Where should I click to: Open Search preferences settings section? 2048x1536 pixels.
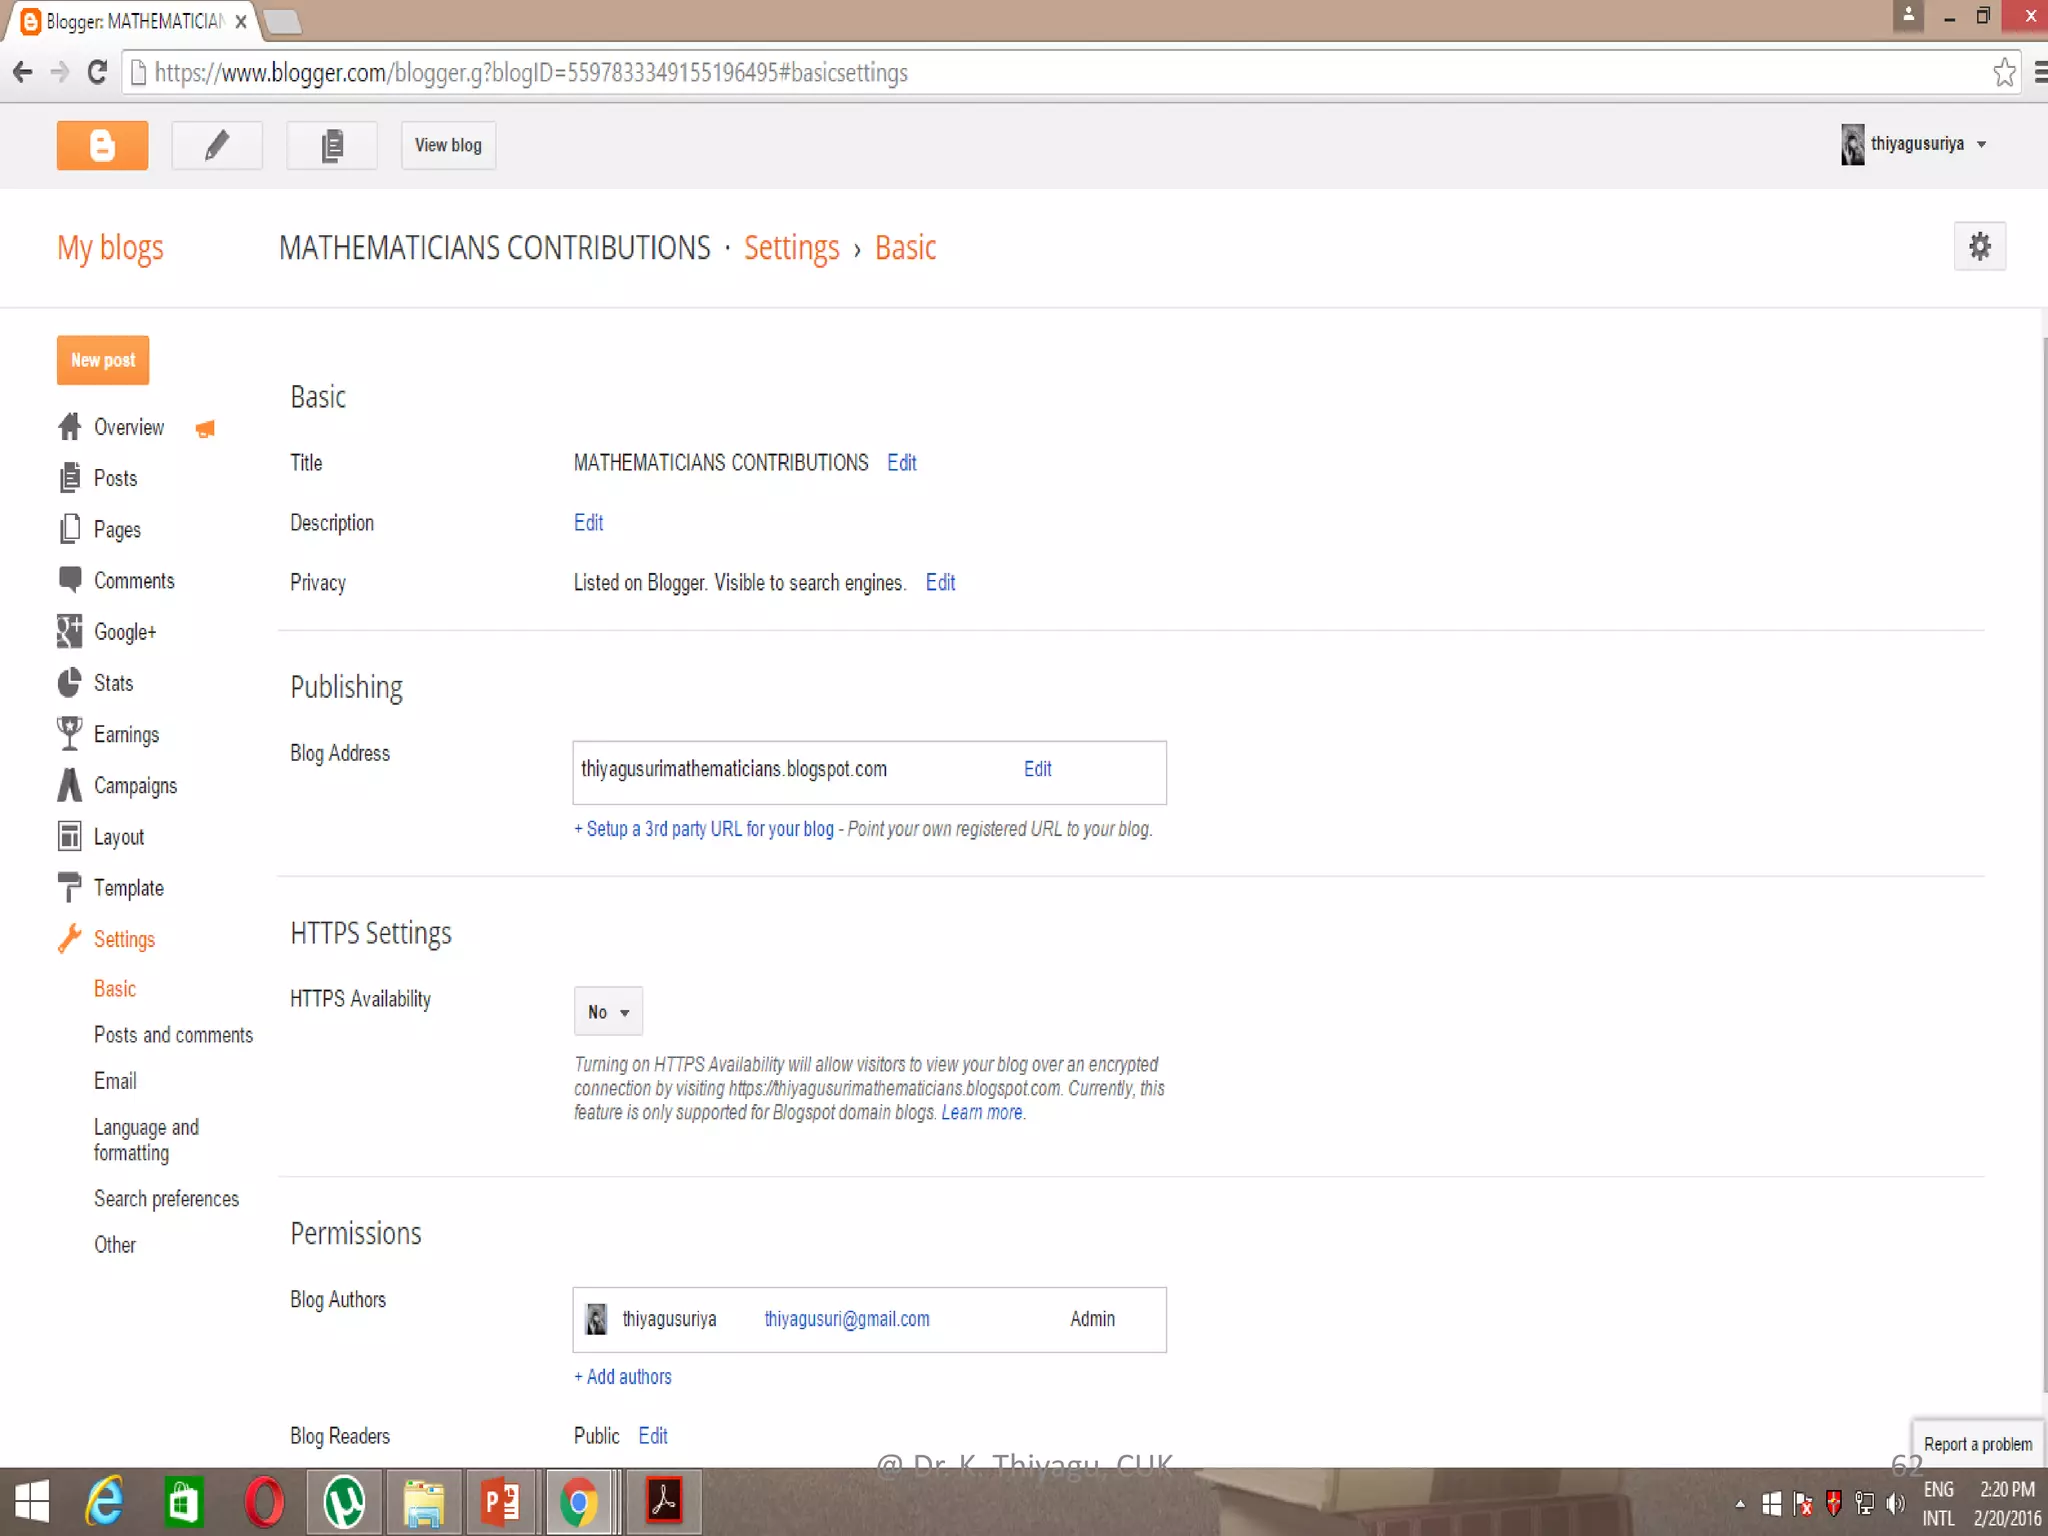pyautogui.click(x=166, y=1199)
